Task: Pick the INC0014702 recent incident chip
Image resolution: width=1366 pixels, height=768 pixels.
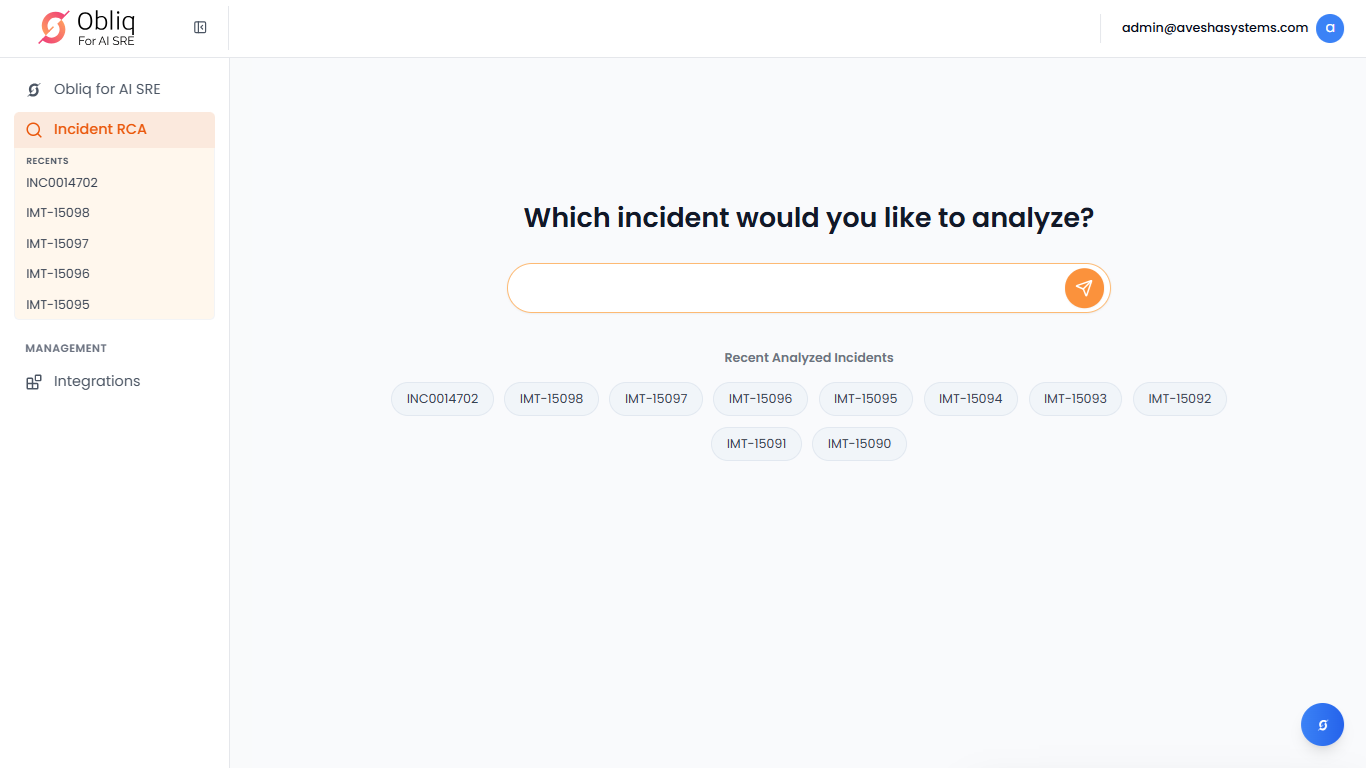Action: (x=442, y=399)
